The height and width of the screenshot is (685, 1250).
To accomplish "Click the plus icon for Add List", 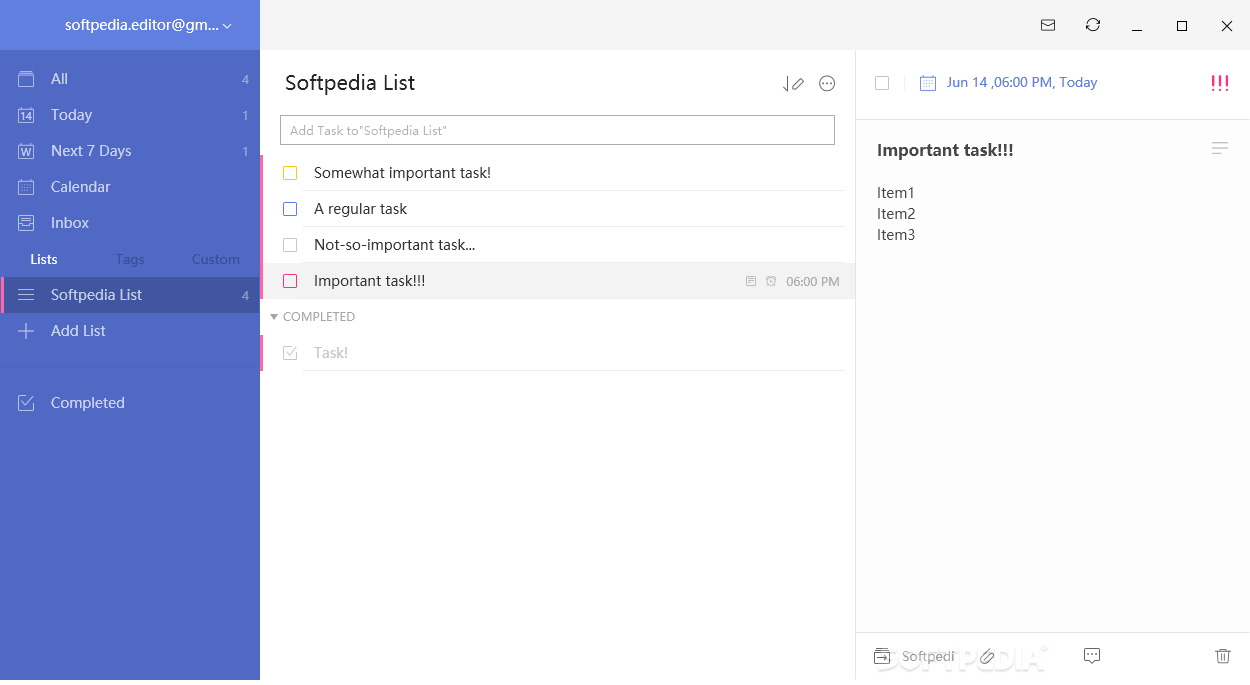I will pyautogui.click(x=26, y=331).
